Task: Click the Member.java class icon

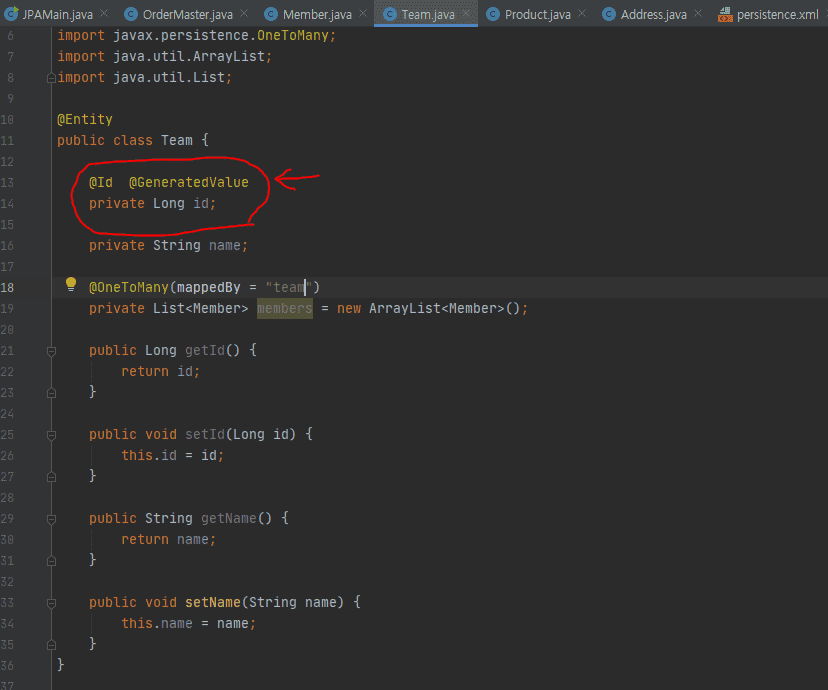Action: point(271,14)
